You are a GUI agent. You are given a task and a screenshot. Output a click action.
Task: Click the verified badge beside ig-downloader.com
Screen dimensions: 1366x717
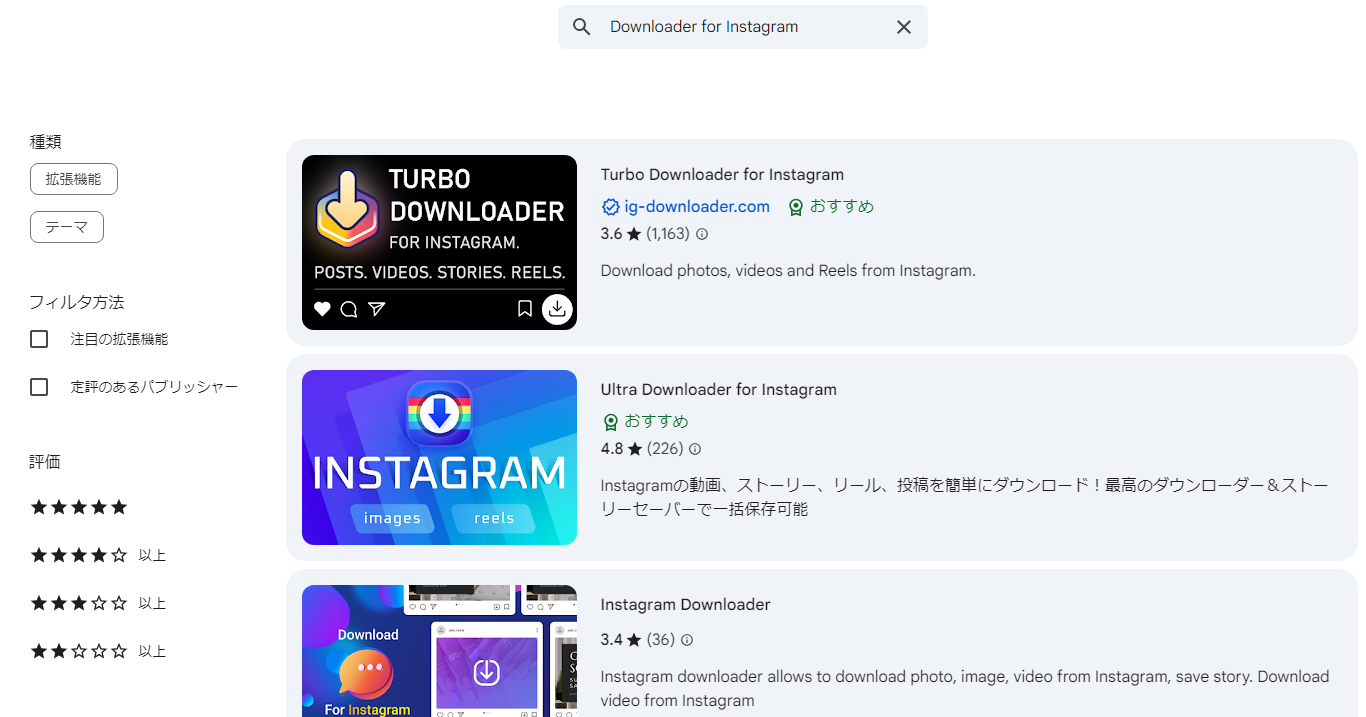coord(610,207)
